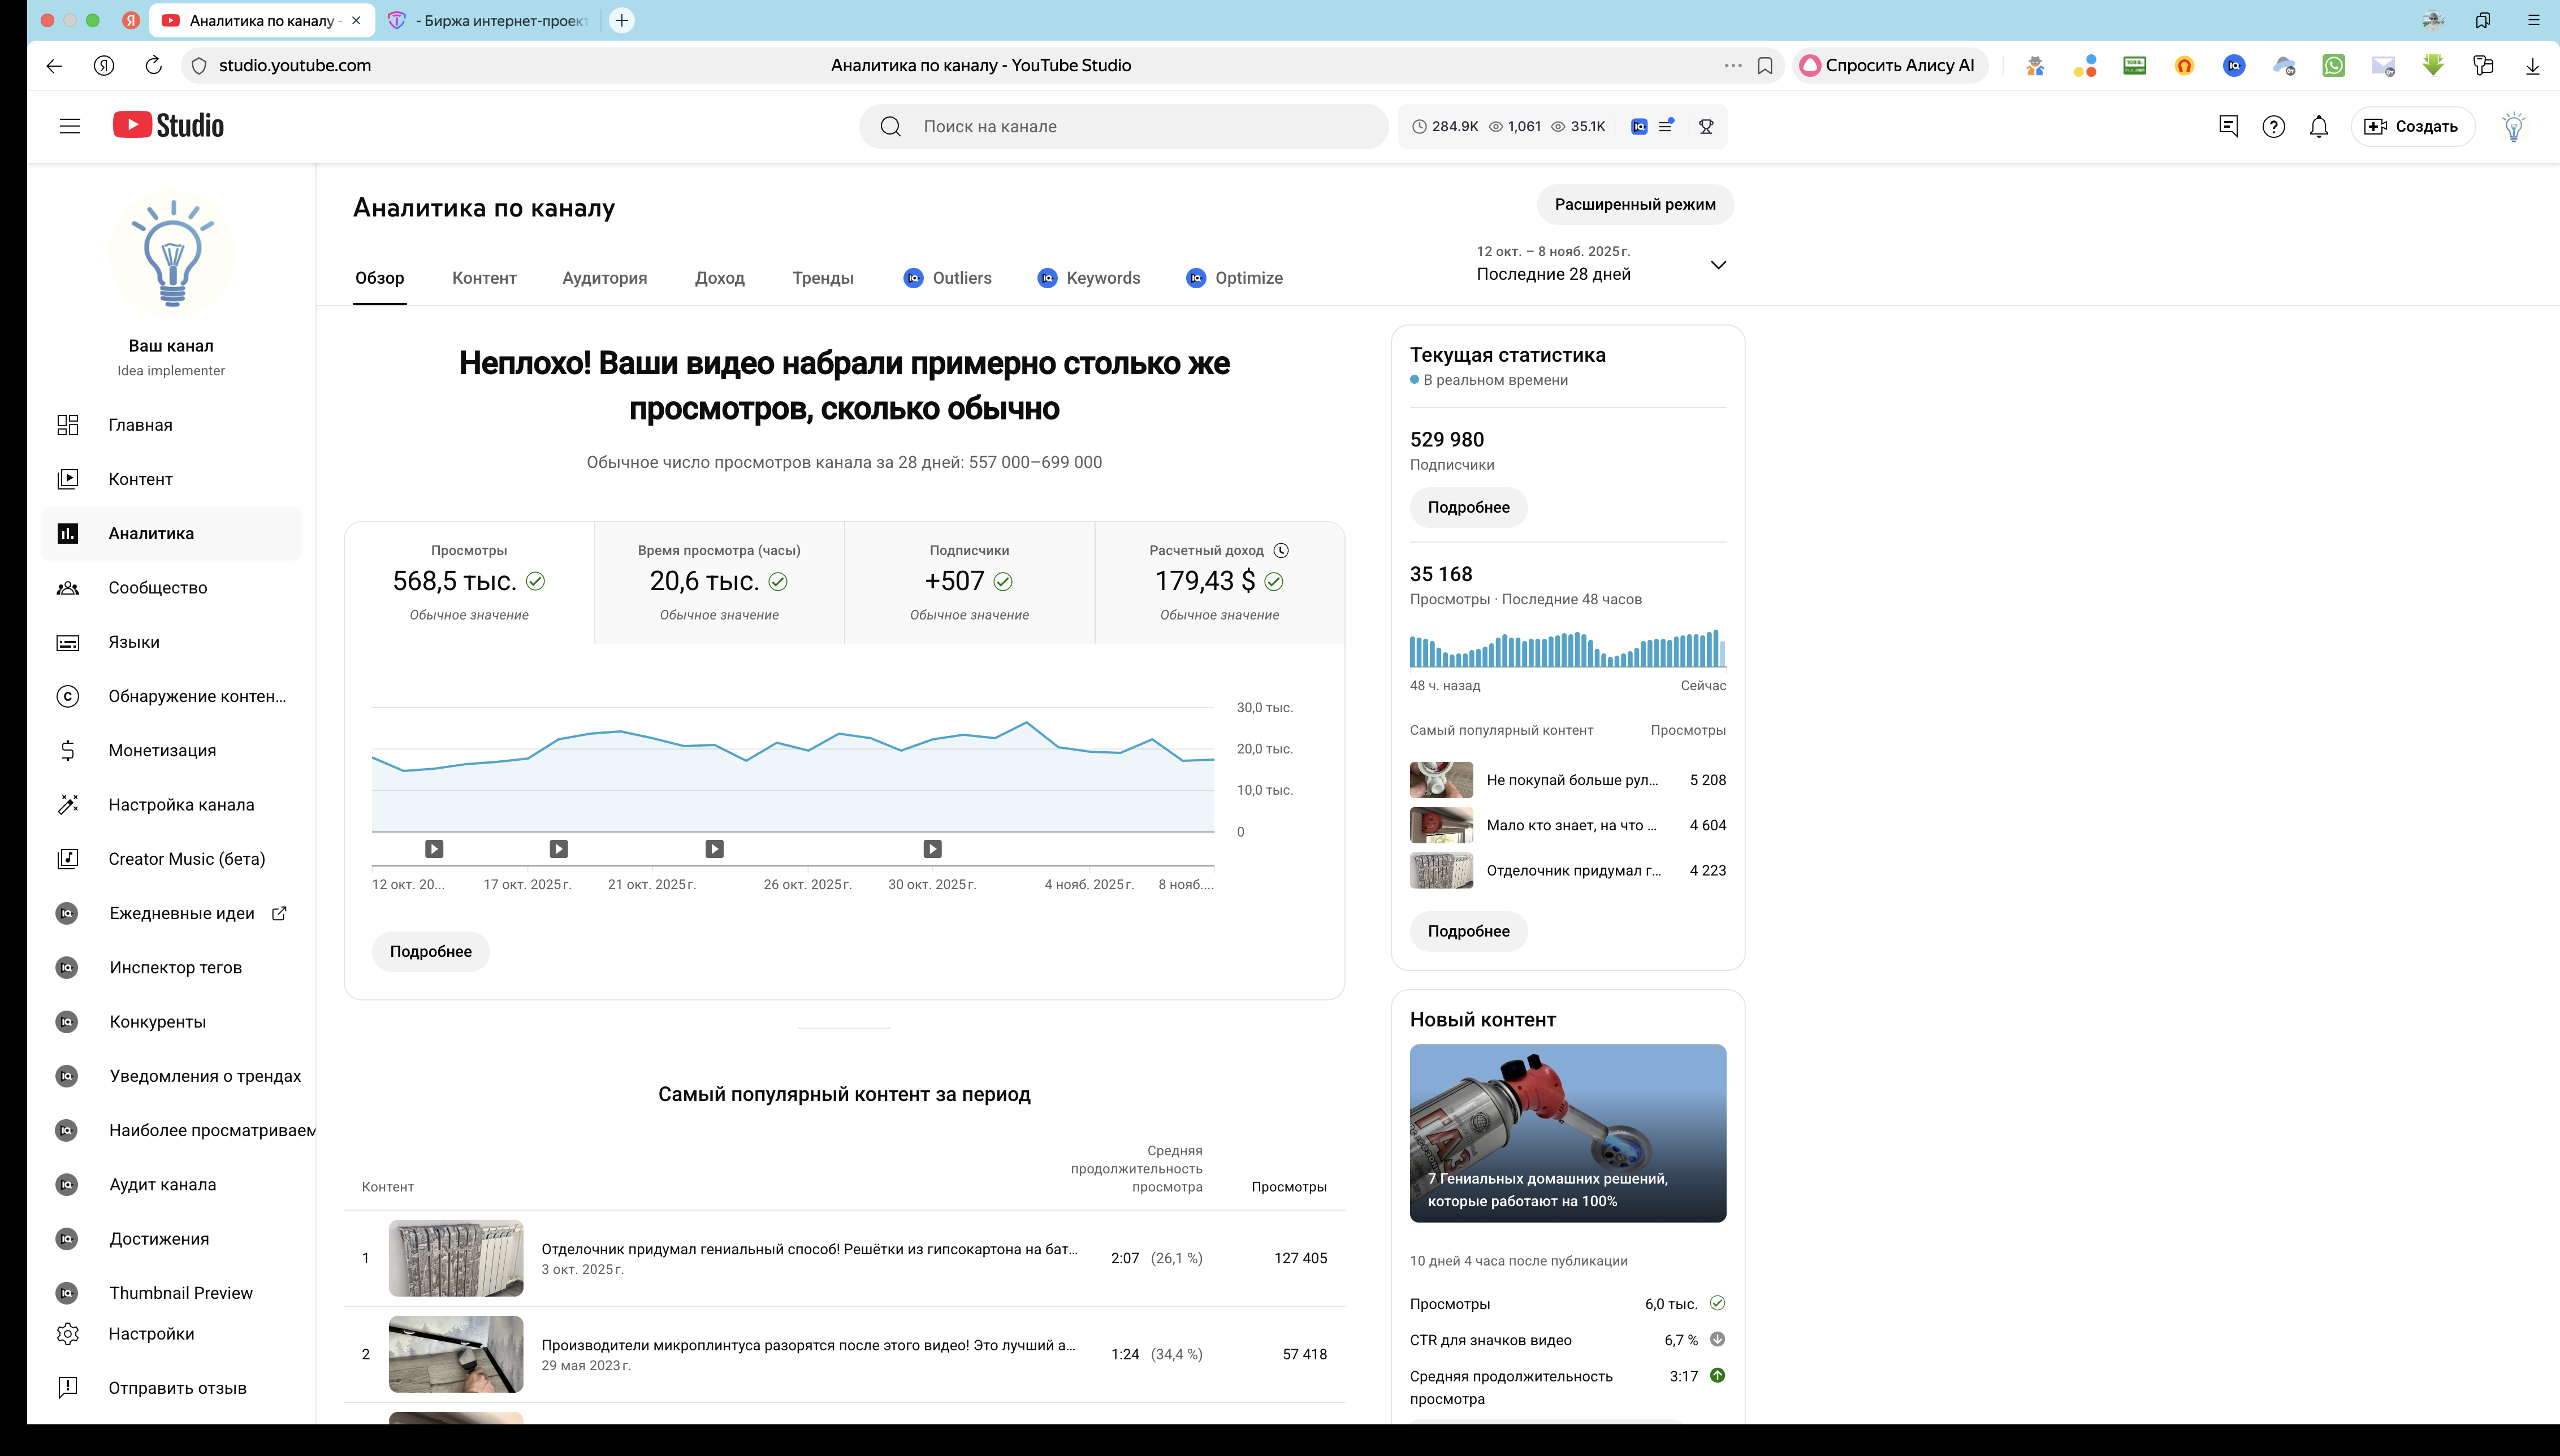Open the help question mark icon
Image resolution: width=2560 pixels, height=1456 pixels.
[x=2273, y=127]
